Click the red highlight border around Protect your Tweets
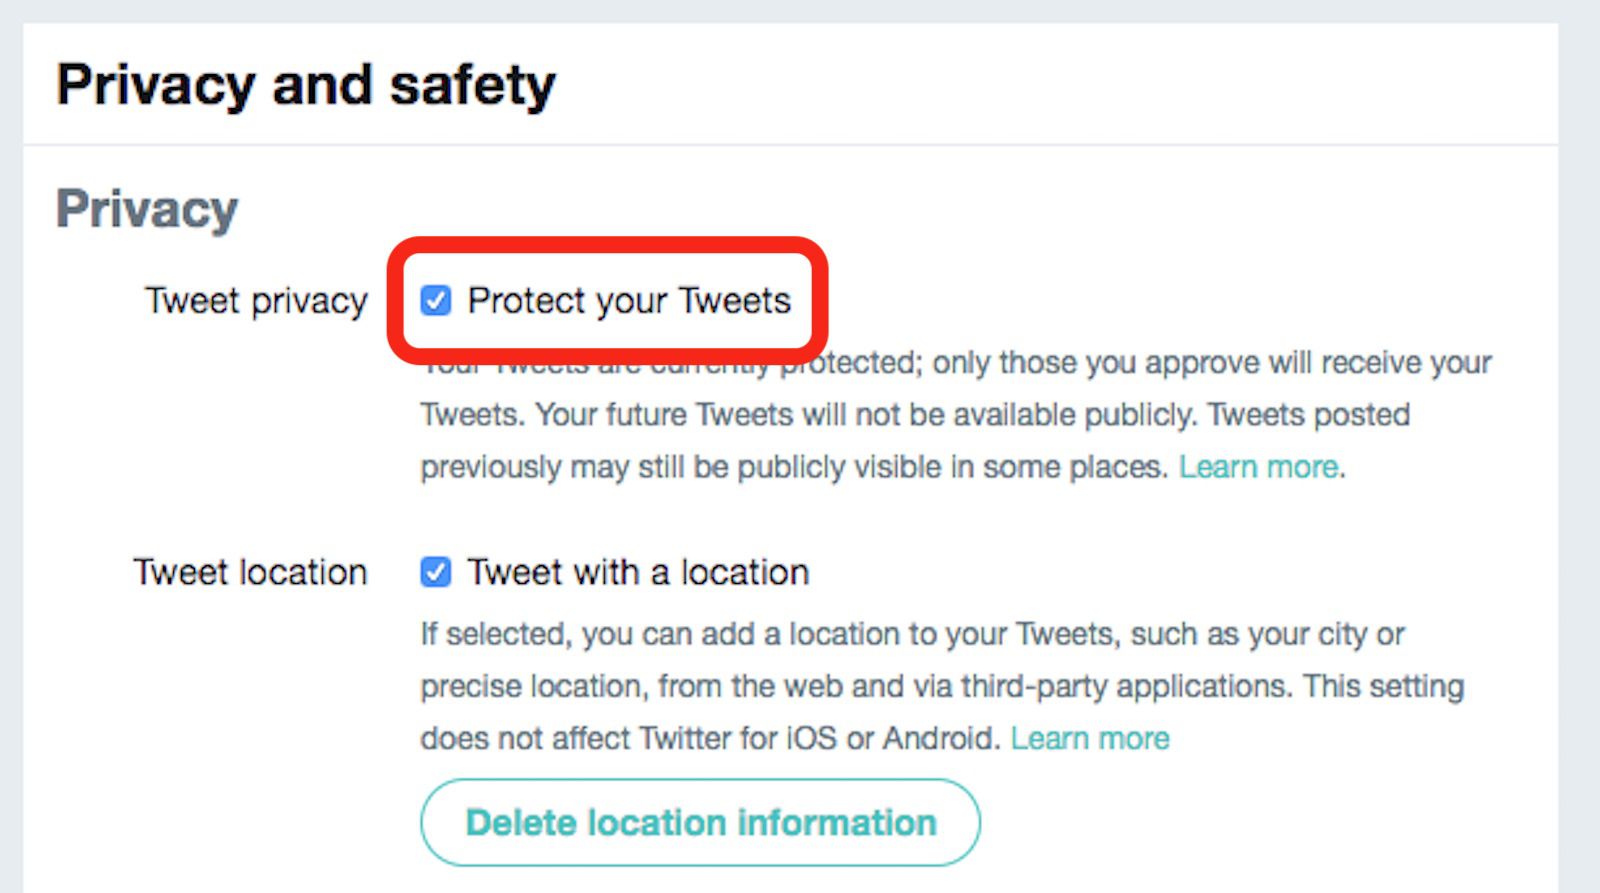 click(822, 300)
